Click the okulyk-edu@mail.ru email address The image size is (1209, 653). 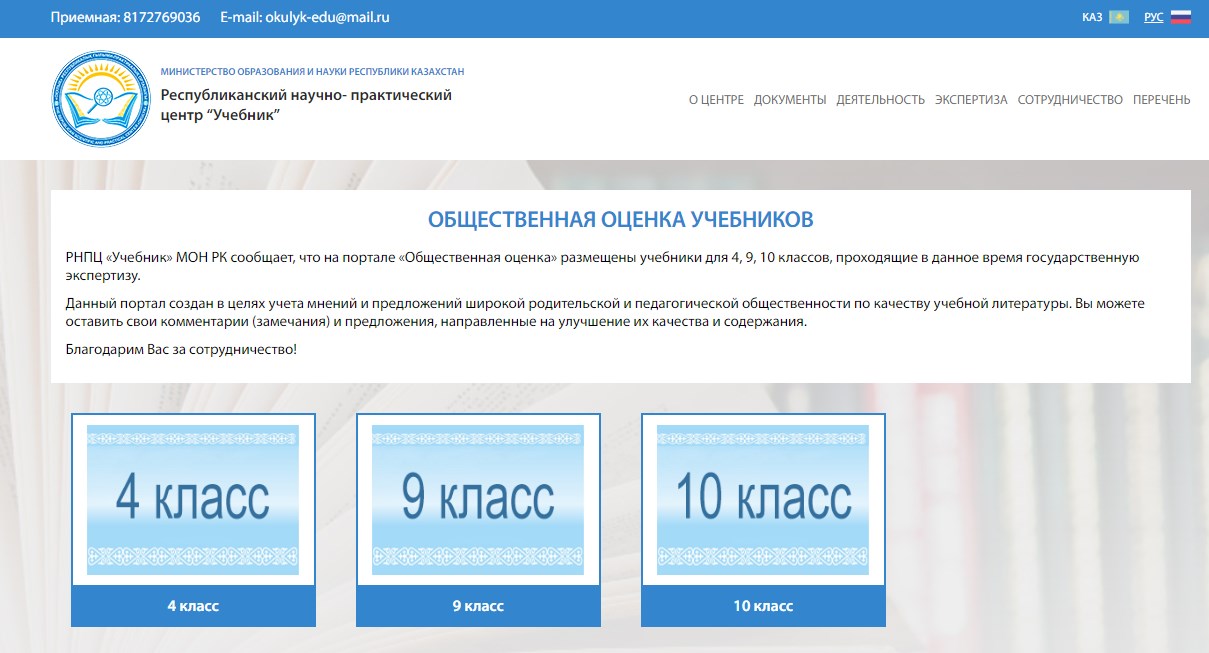[327, 18]
